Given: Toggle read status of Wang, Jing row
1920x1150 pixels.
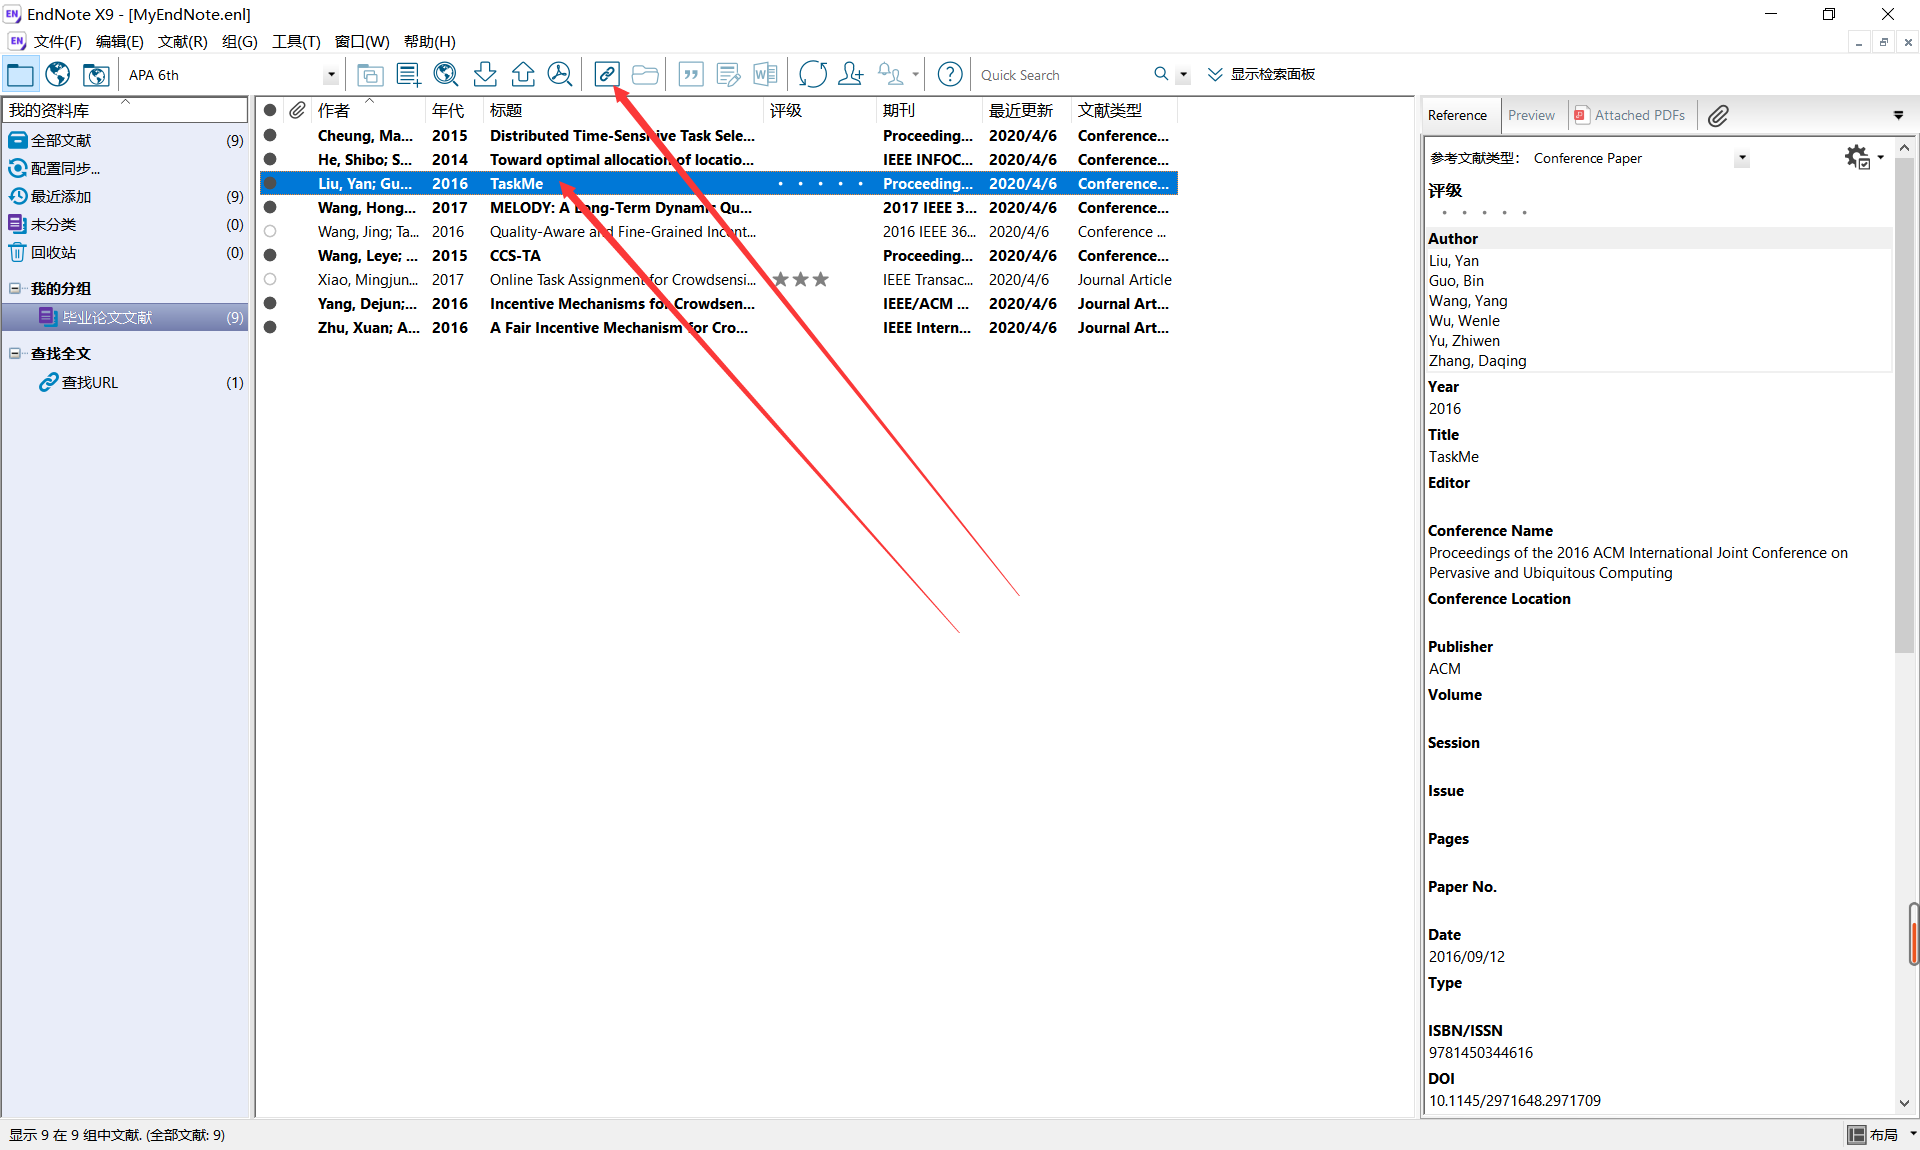Looking at the screenshot, I should [270, 231].
